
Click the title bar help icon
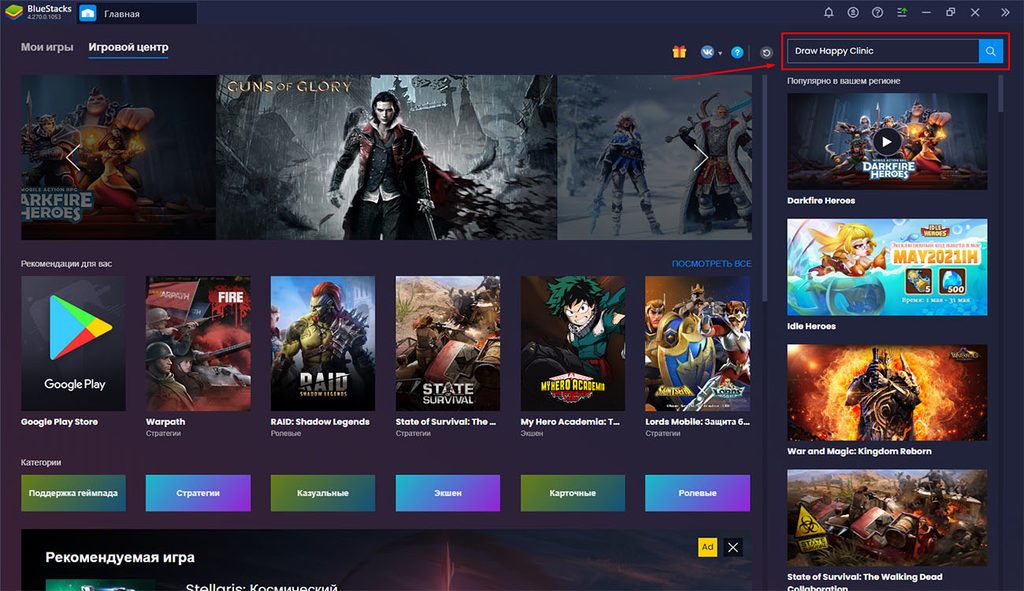878,12
